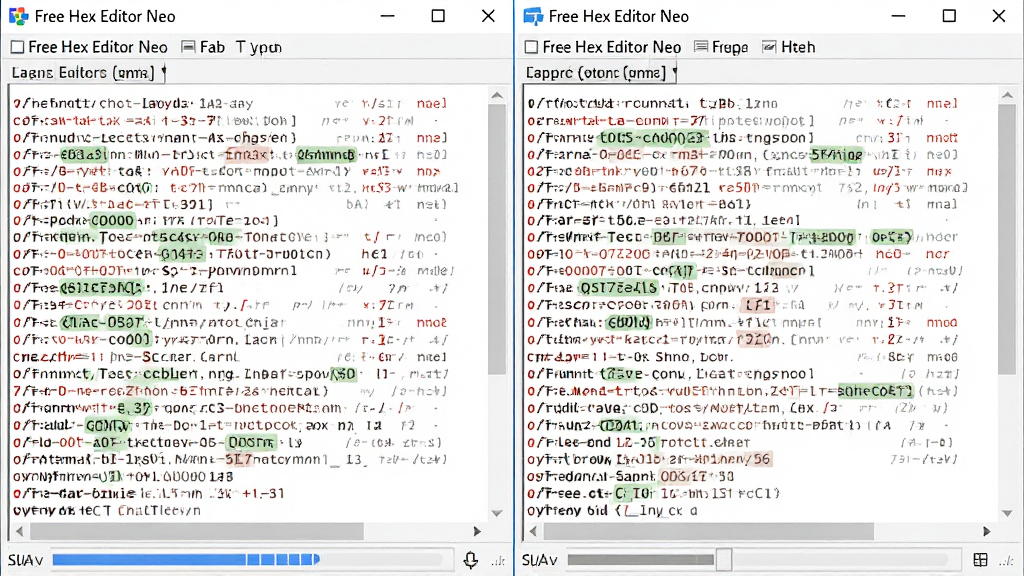Close the left Free Hex Editor Neo window
Screen dimensions: 1024x576
488,16
